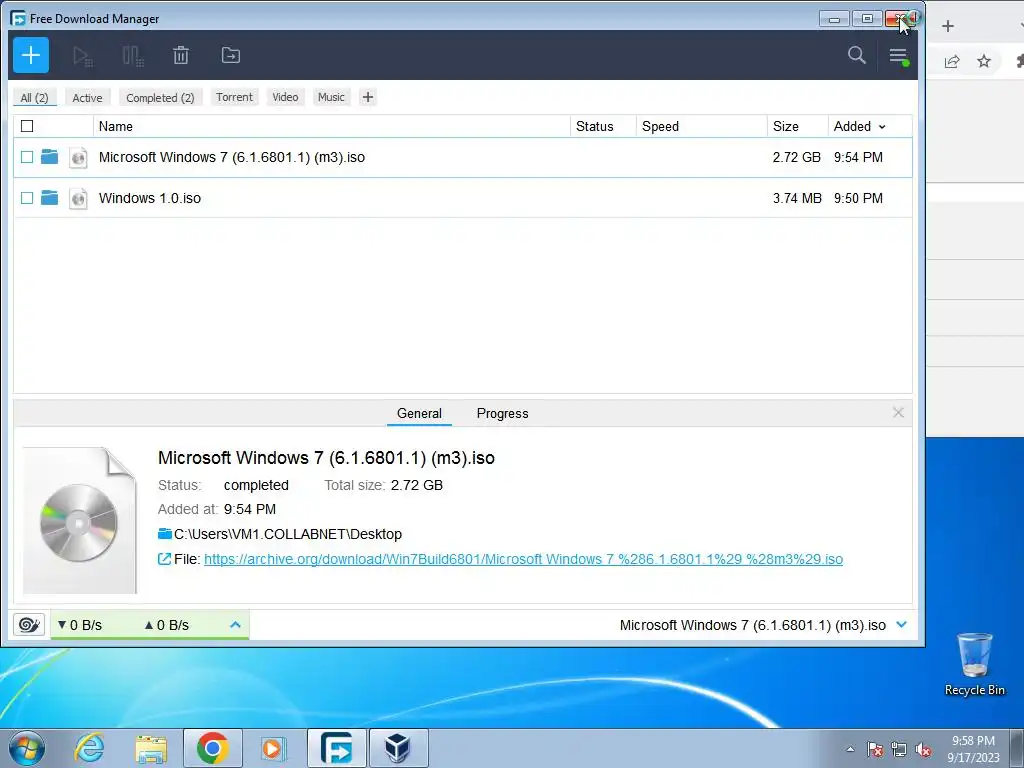The image size is (1024, 768).
Task: Filter by the Torrent tag
Action: click(234, 97)
